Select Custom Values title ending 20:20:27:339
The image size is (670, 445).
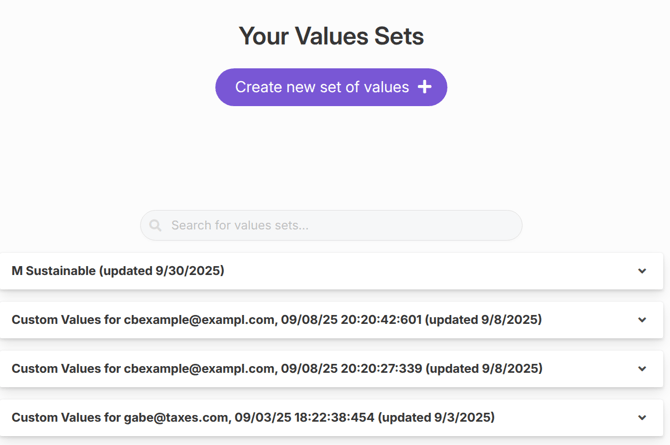tap(276, 369)
